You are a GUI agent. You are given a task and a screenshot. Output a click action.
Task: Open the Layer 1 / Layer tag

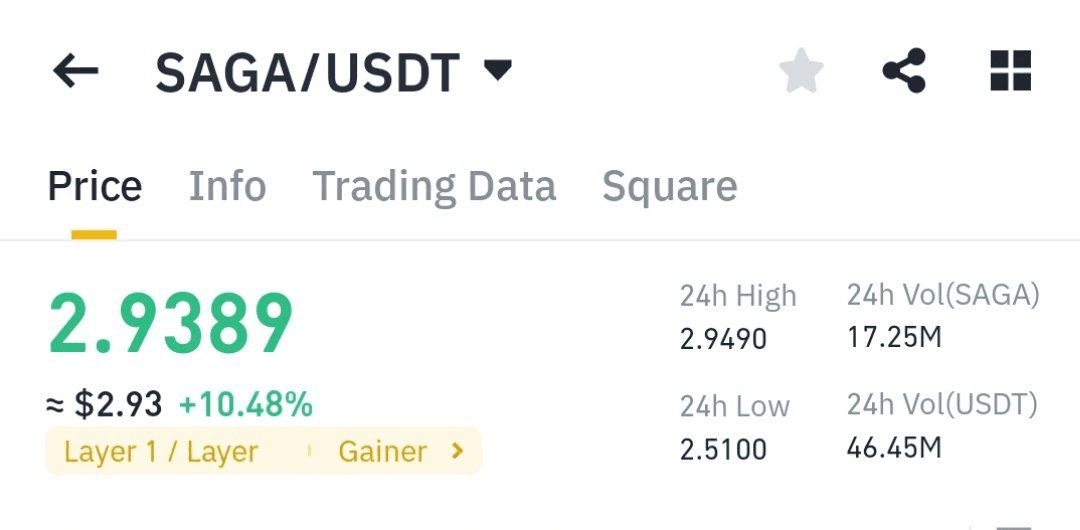tap(160, 452)
